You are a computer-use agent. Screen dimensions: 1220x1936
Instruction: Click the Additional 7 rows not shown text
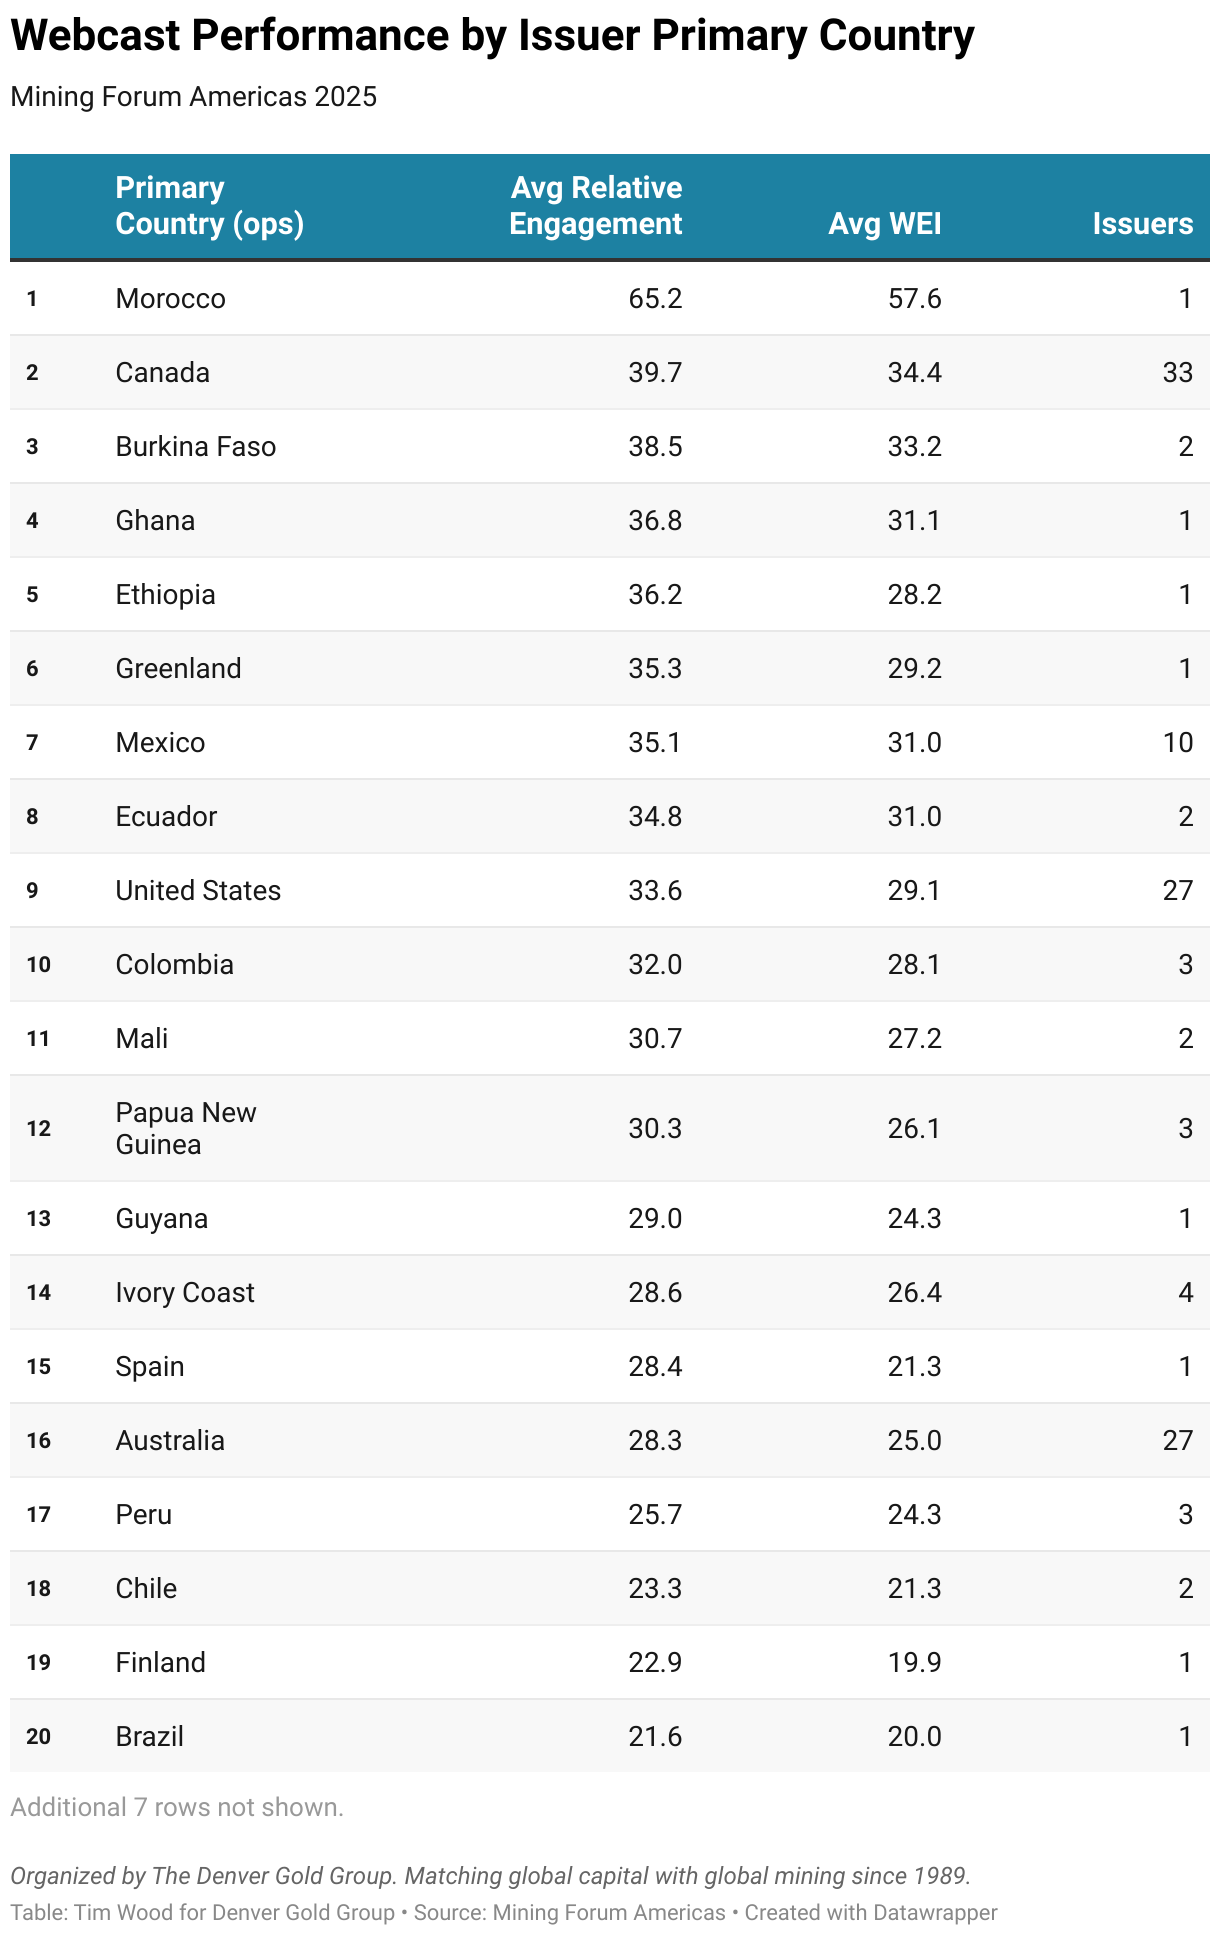click(177, 1807)
